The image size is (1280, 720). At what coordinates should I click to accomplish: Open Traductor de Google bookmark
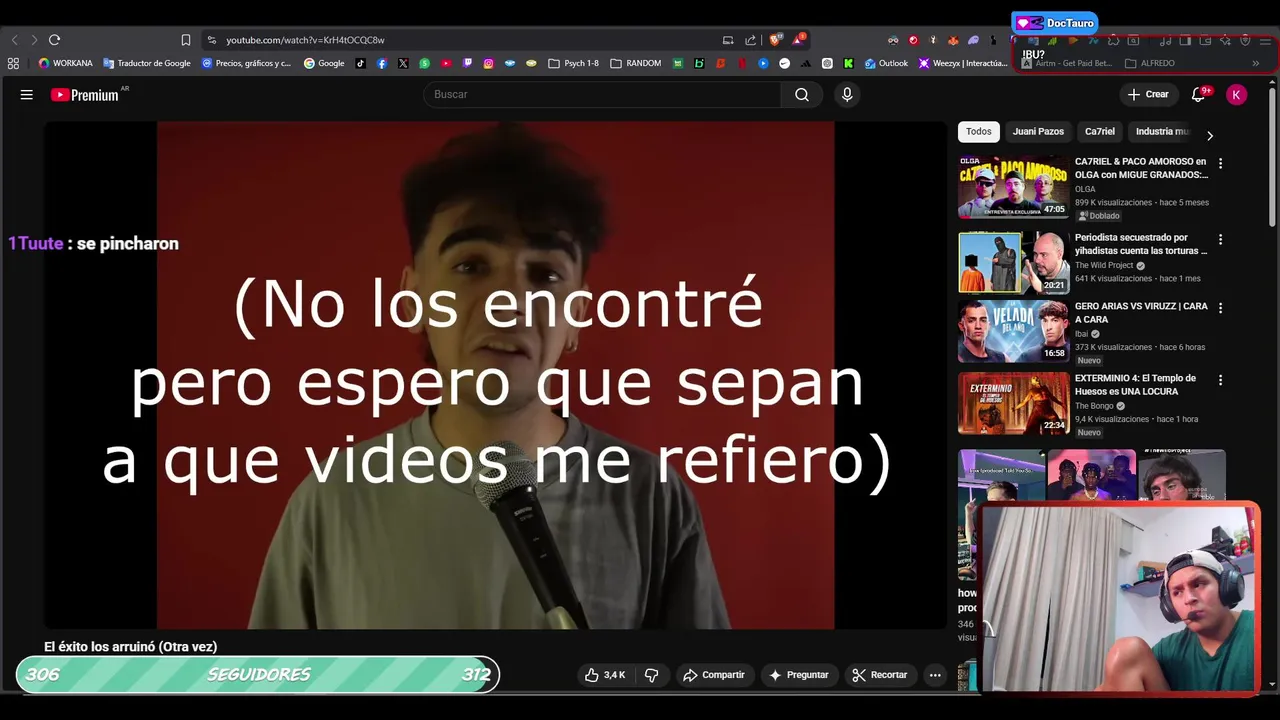click(147, 63)
